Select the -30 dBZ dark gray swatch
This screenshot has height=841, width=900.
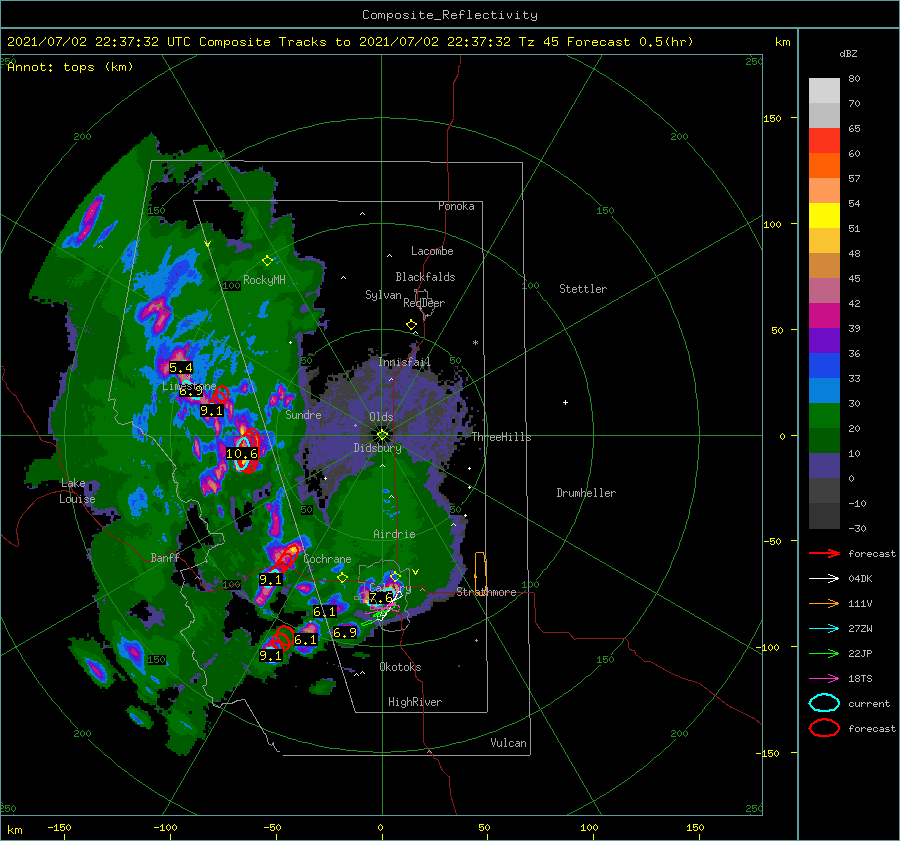pos(824,516)
